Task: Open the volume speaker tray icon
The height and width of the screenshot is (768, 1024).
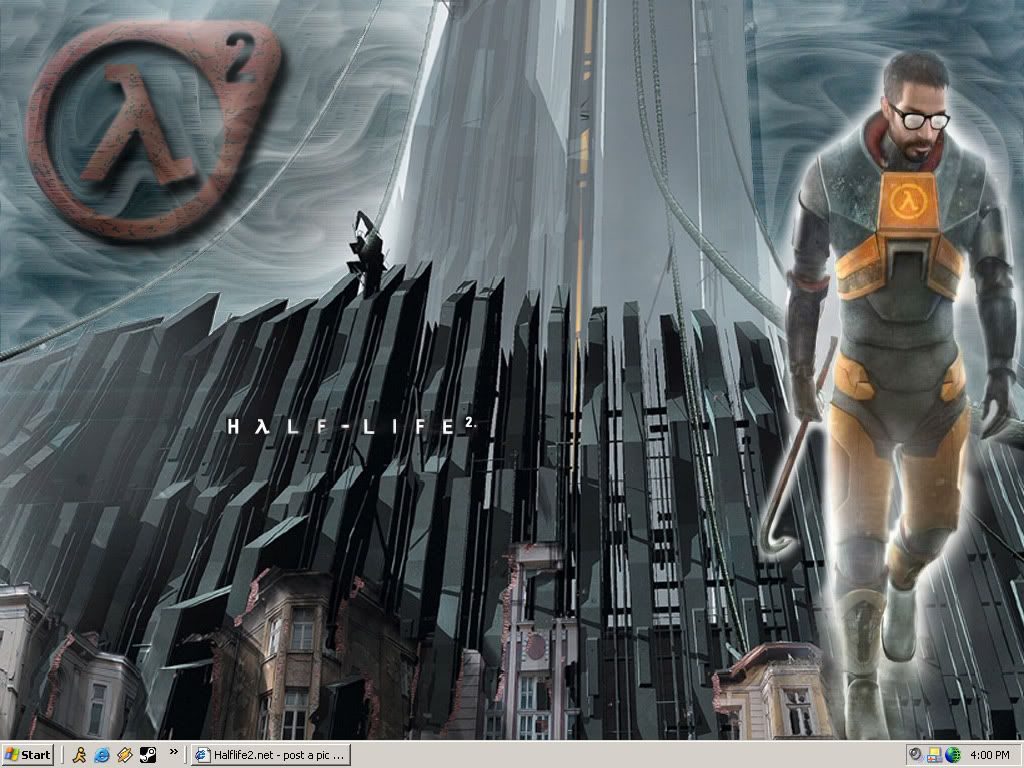Action: point(916,755)
